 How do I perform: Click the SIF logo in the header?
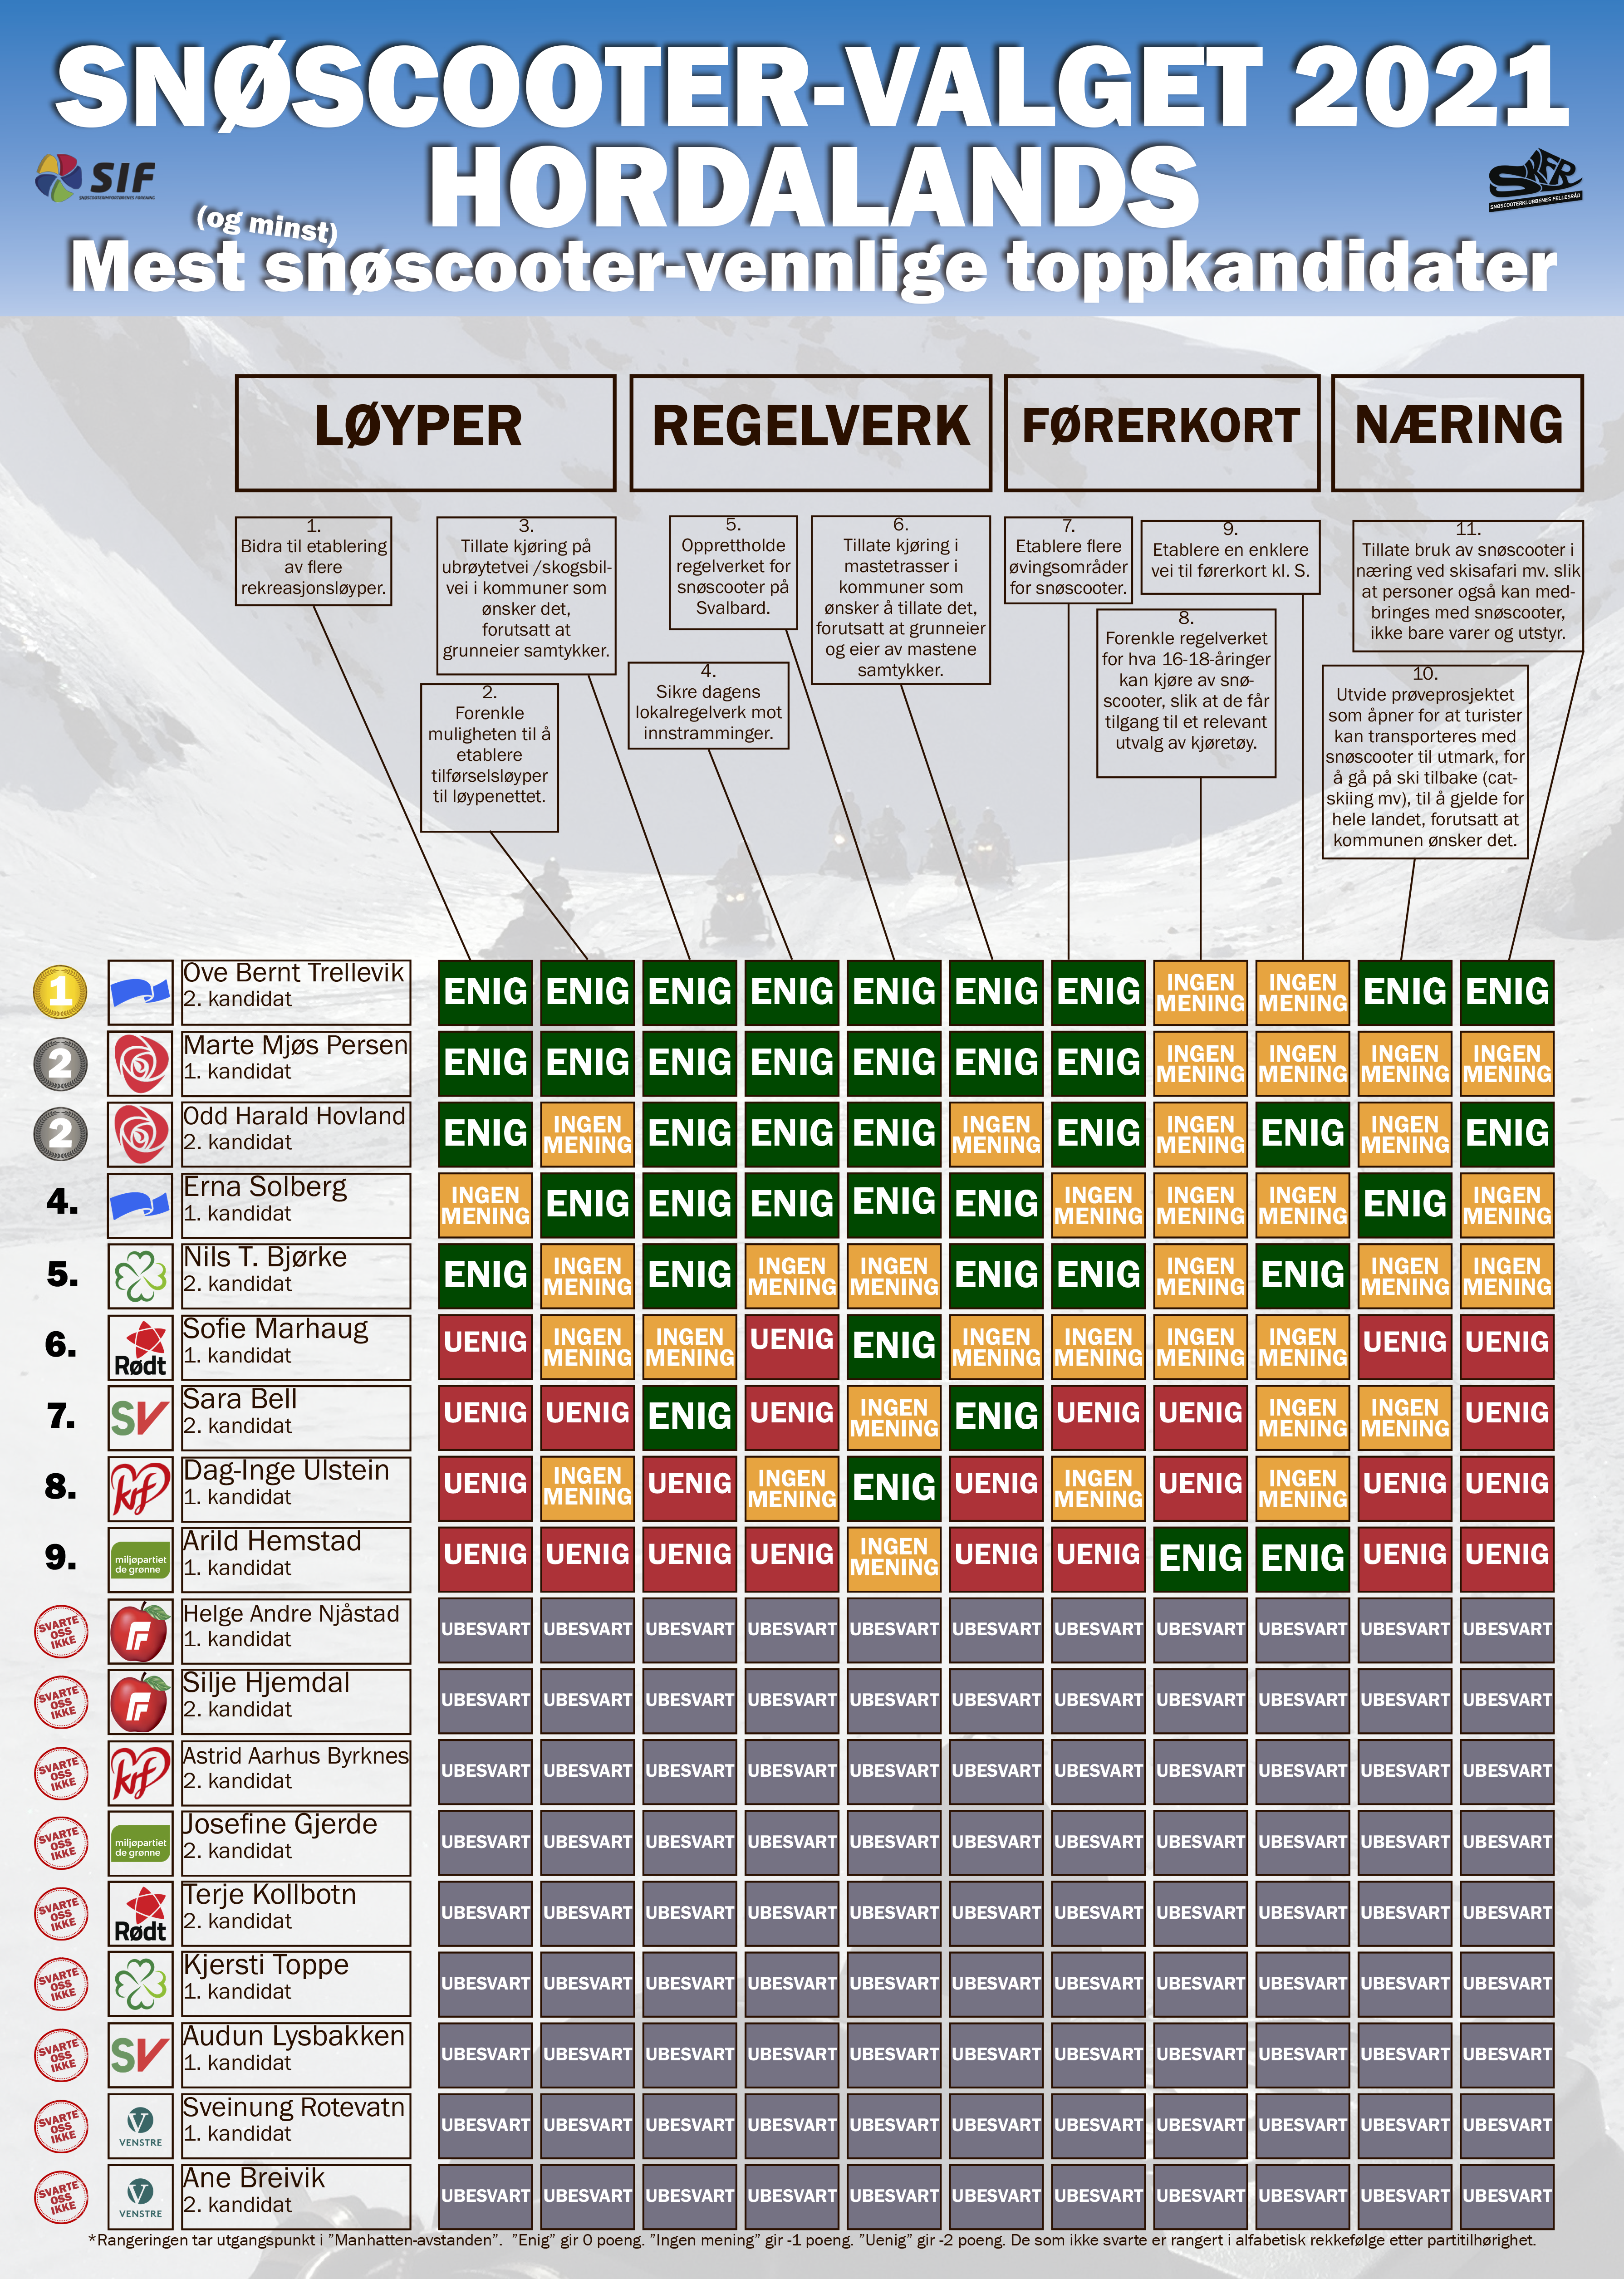click(95, 178)
